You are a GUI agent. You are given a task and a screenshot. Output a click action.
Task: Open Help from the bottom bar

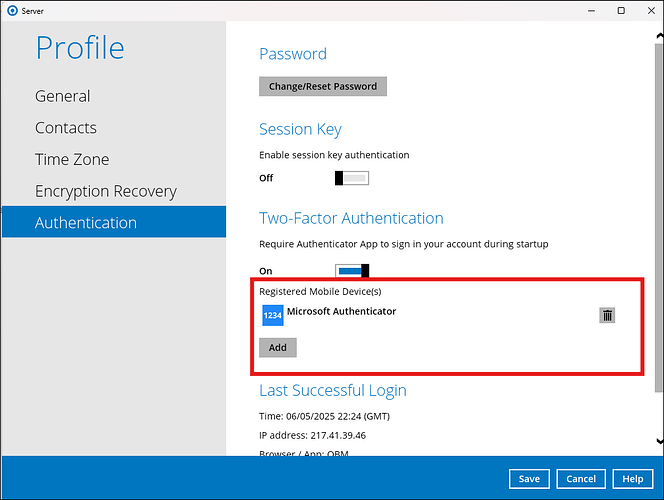632,479
